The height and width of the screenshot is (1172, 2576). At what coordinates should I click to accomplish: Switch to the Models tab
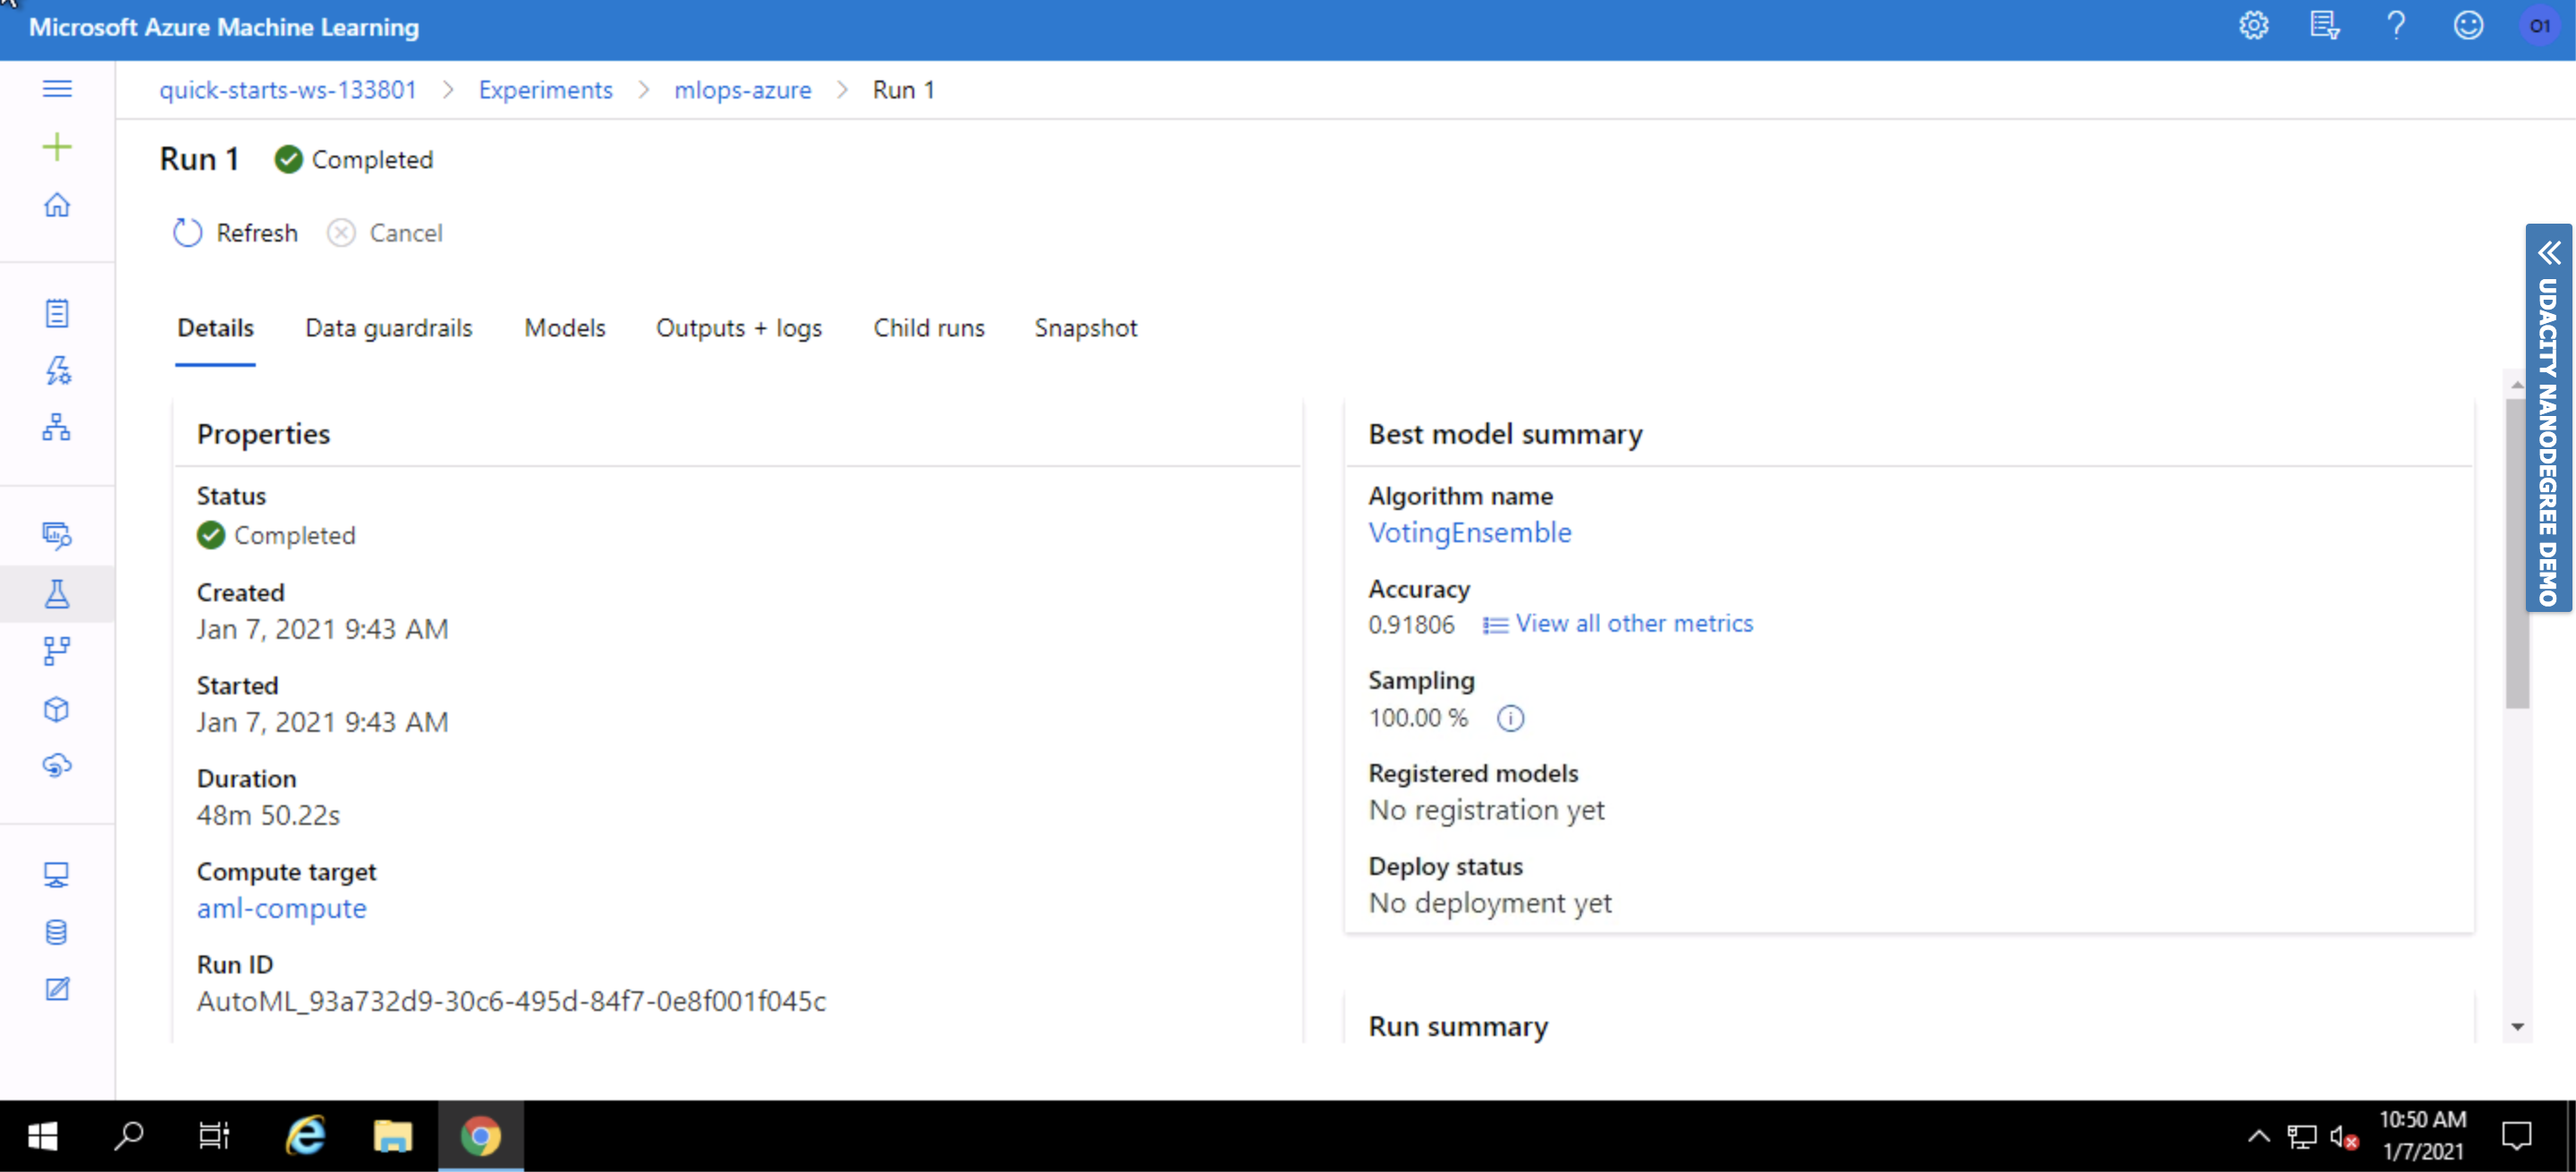point(565,328)
